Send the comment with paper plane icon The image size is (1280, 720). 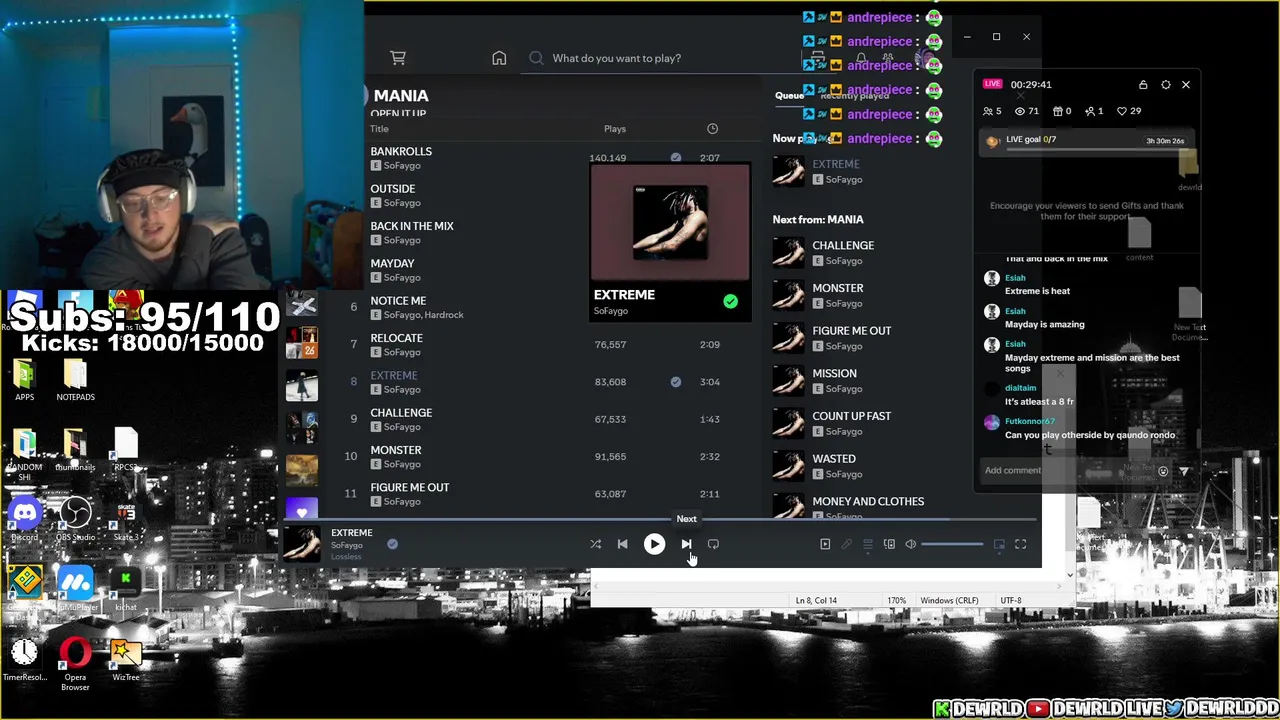[1184, 471]
